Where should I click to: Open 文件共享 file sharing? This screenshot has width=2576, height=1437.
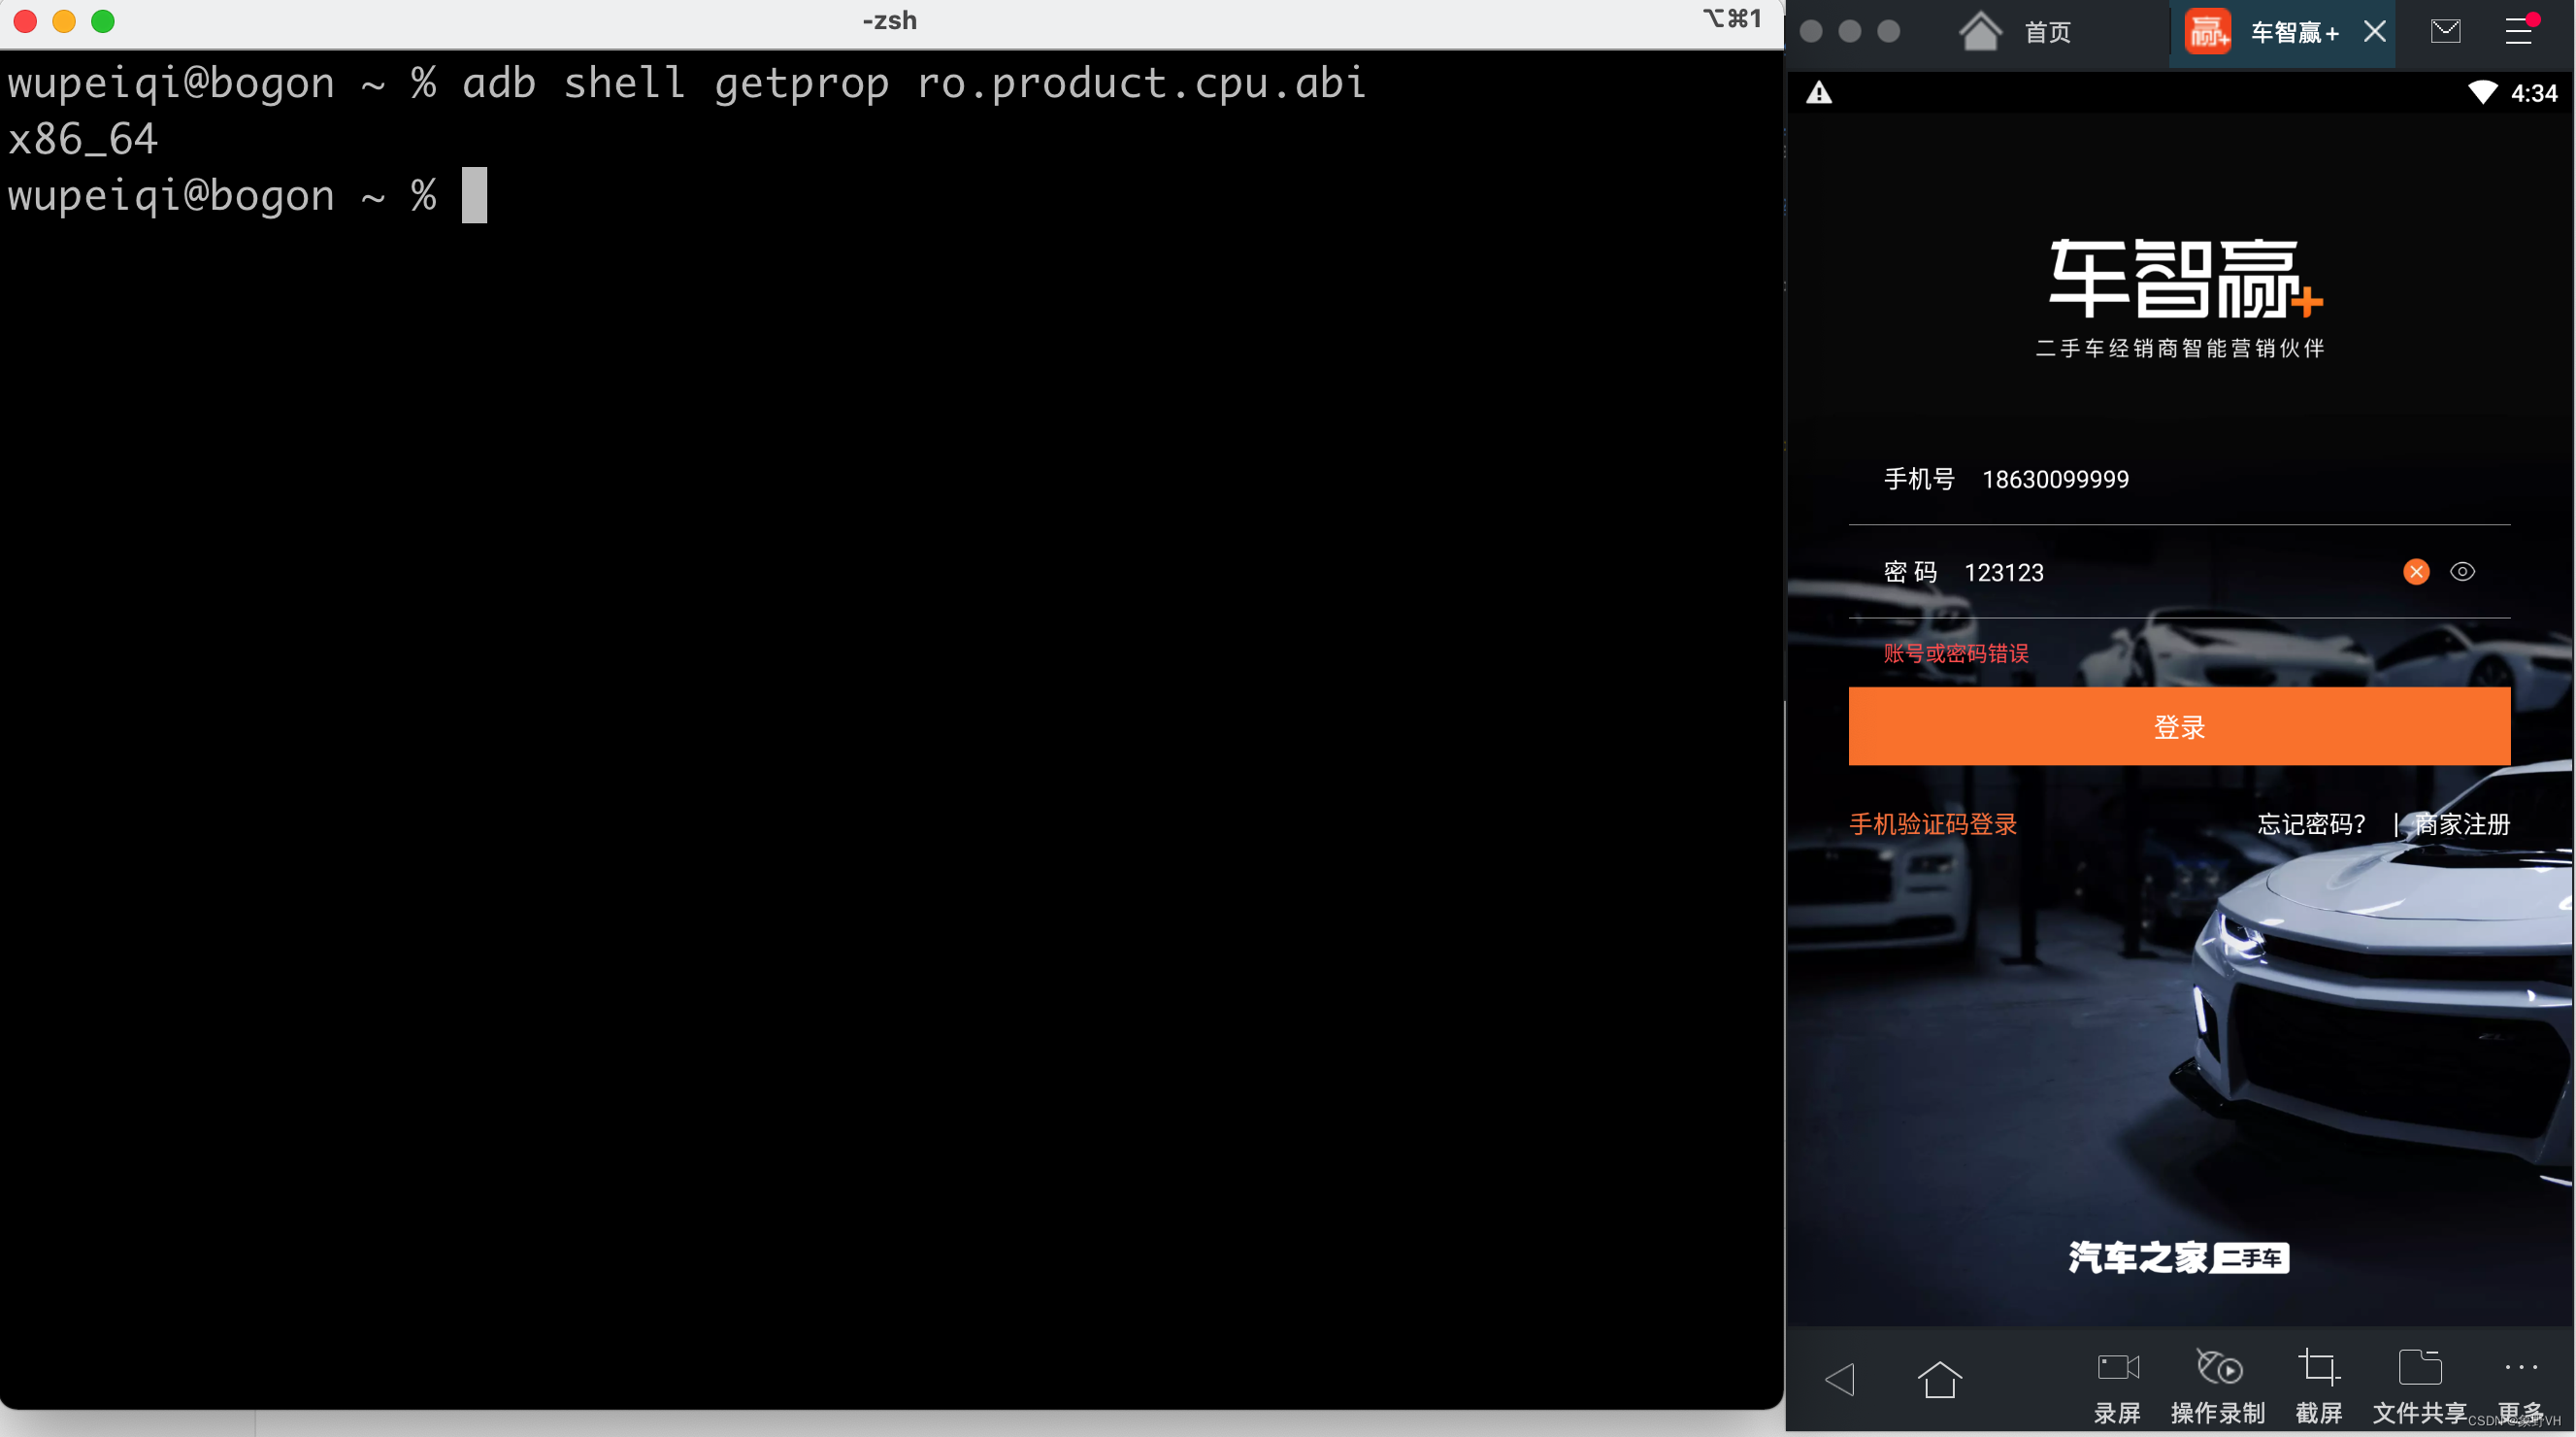2420,1386
